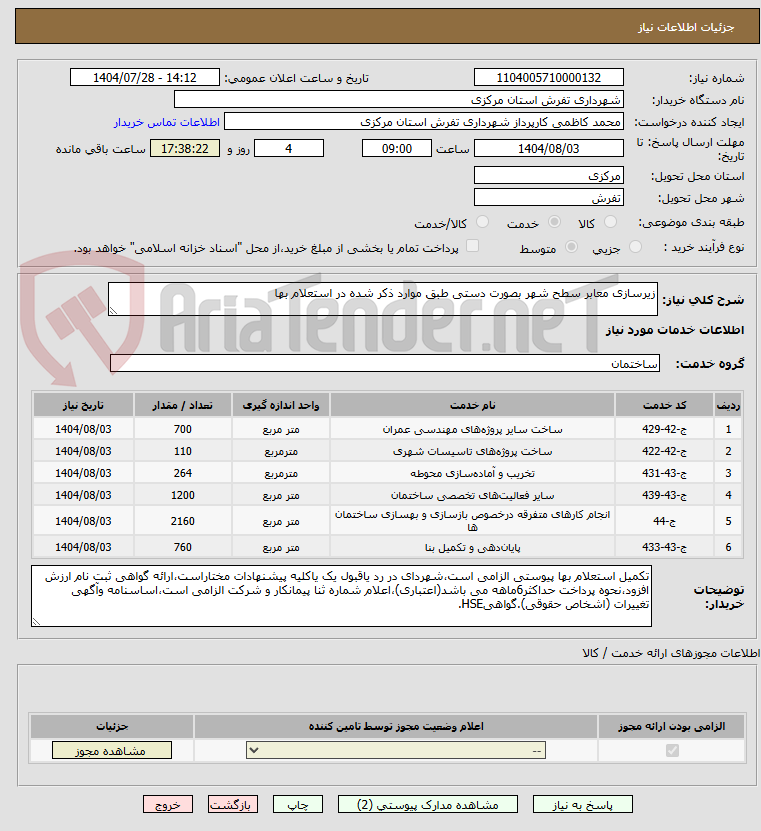Screen dimensions: 761x831
Task: Select row سایر فعالیت‌های تخصصی ساختمان
Action: pyautogui.click(x=388, y=495)
